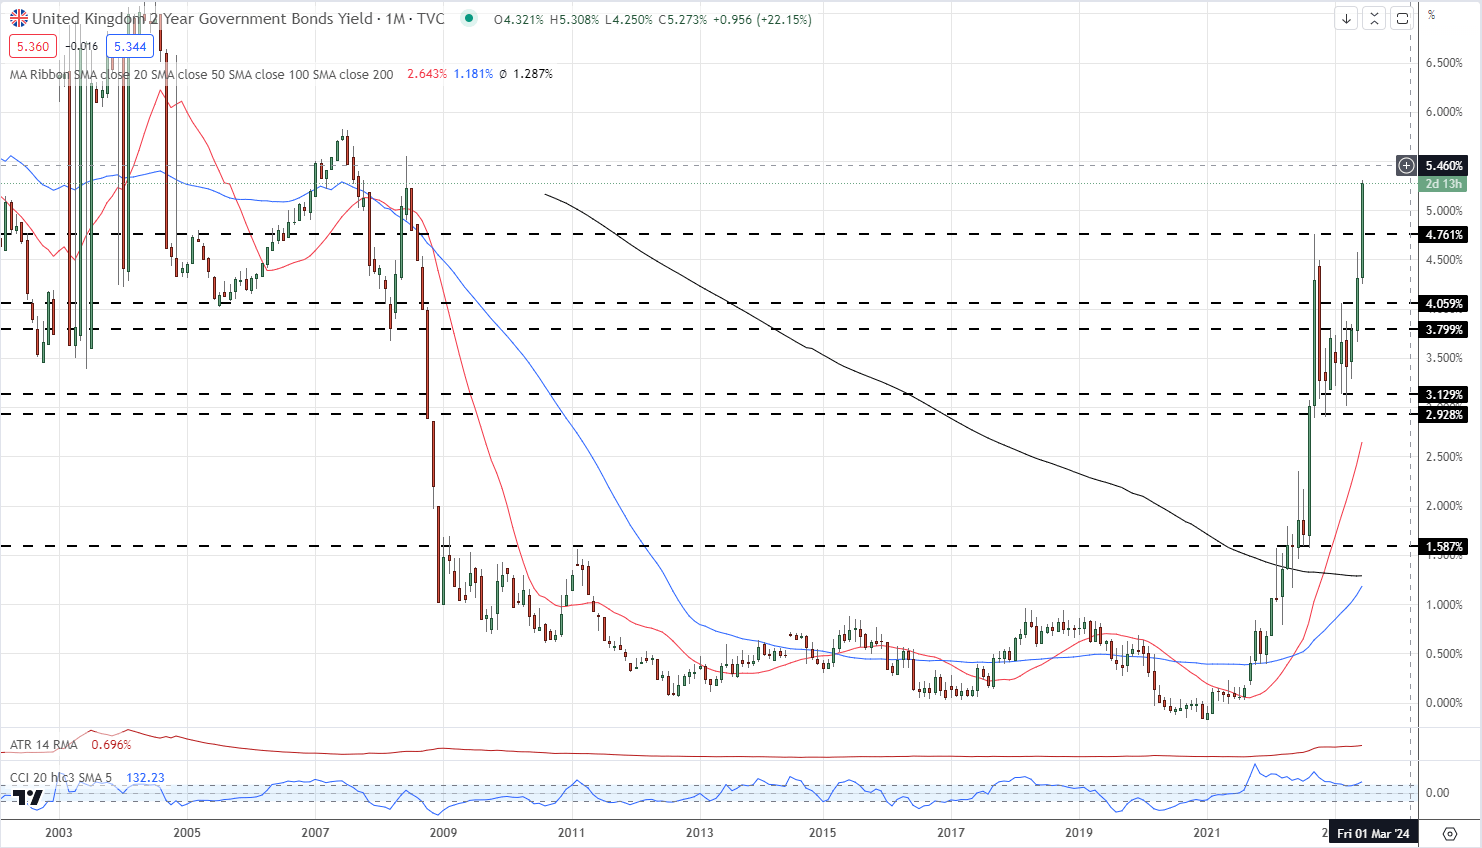Click the TradingView logo at bottom left
Viewport: 1482px width, 848px height.
(28, 797)
